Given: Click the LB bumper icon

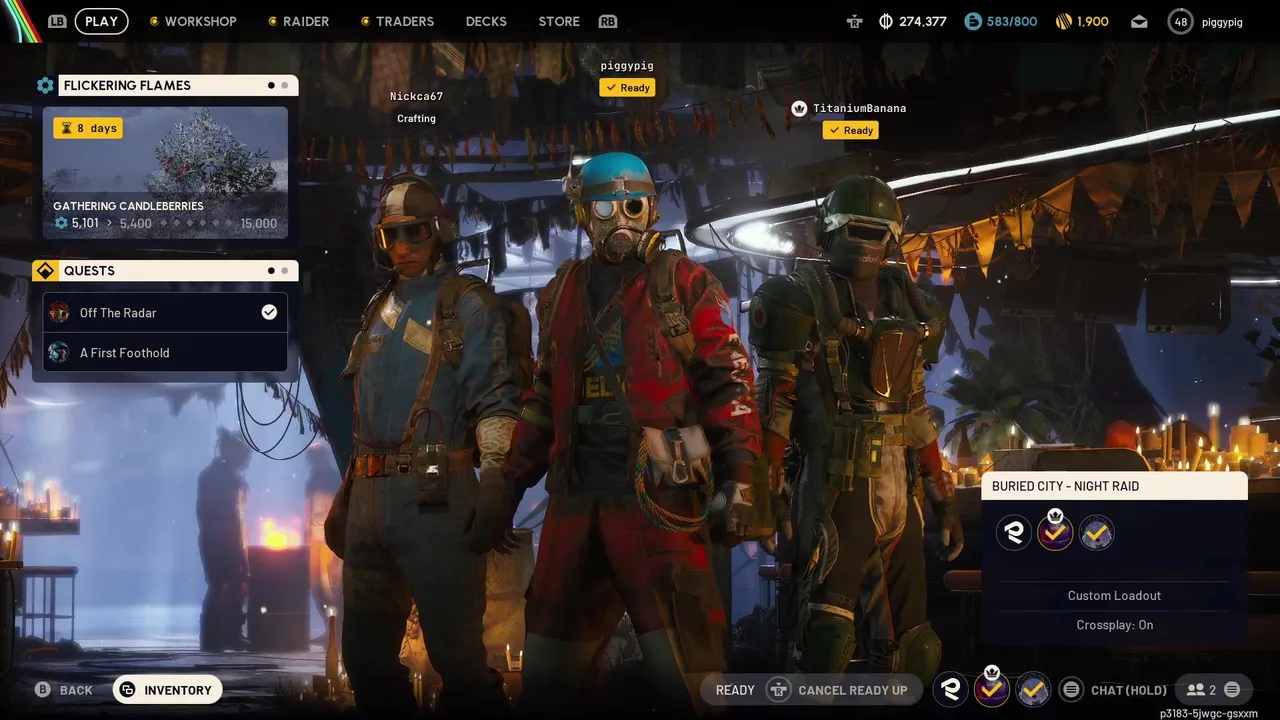Looking at the screenshot, I should pyautogui.click(x=57, y=21).
